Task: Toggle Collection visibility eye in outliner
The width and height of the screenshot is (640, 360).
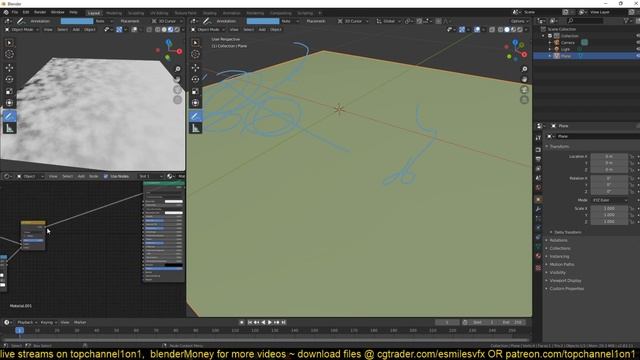Action: (x=638, y=36)
